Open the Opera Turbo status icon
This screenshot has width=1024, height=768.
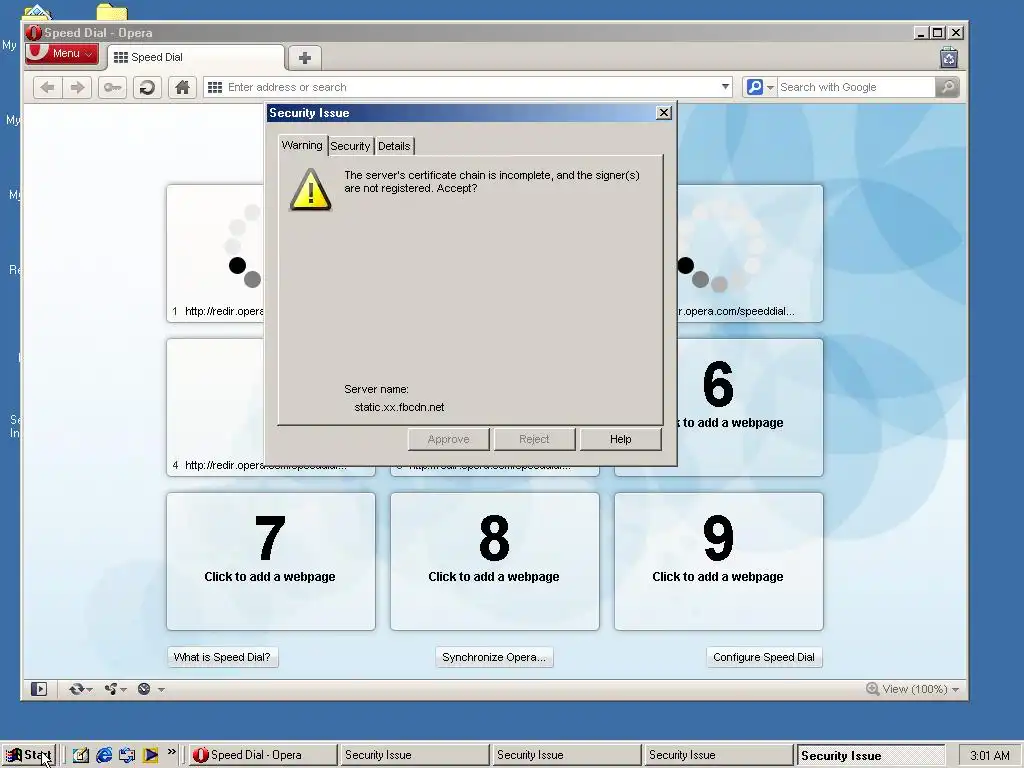click(x=144, y=689)
